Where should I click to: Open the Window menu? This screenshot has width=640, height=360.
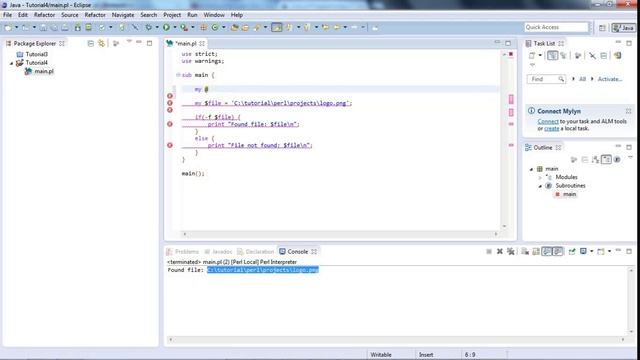[214, 15]
